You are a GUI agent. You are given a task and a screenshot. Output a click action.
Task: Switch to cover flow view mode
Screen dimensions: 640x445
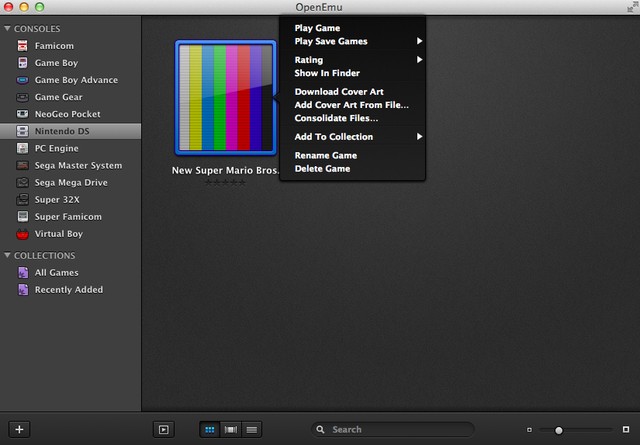click(x=231, y=429)
